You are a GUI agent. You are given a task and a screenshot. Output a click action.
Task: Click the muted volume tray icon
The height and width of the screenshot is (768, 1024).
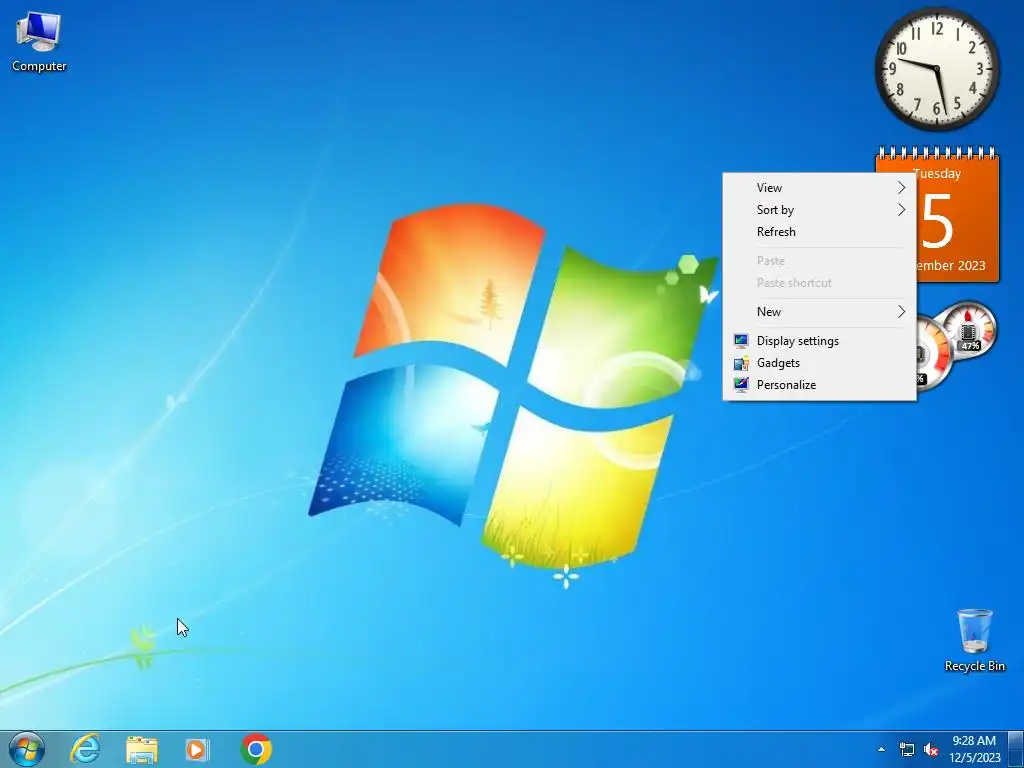point(931,750)
